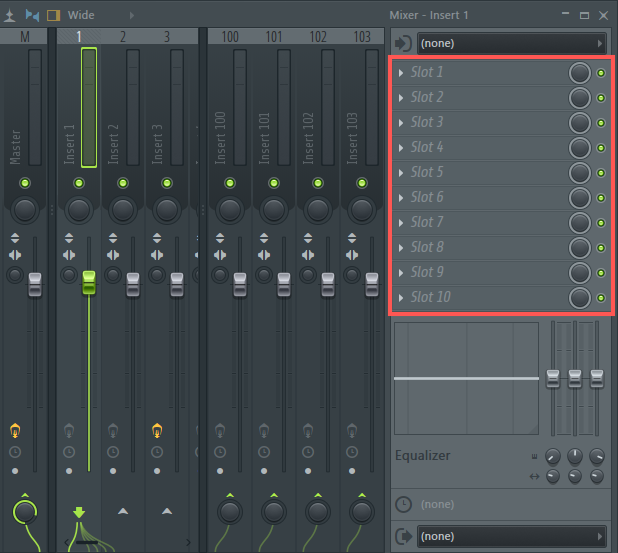Mute the Insert 1 track
Screen dimensions: 618x553
point(79,183)
